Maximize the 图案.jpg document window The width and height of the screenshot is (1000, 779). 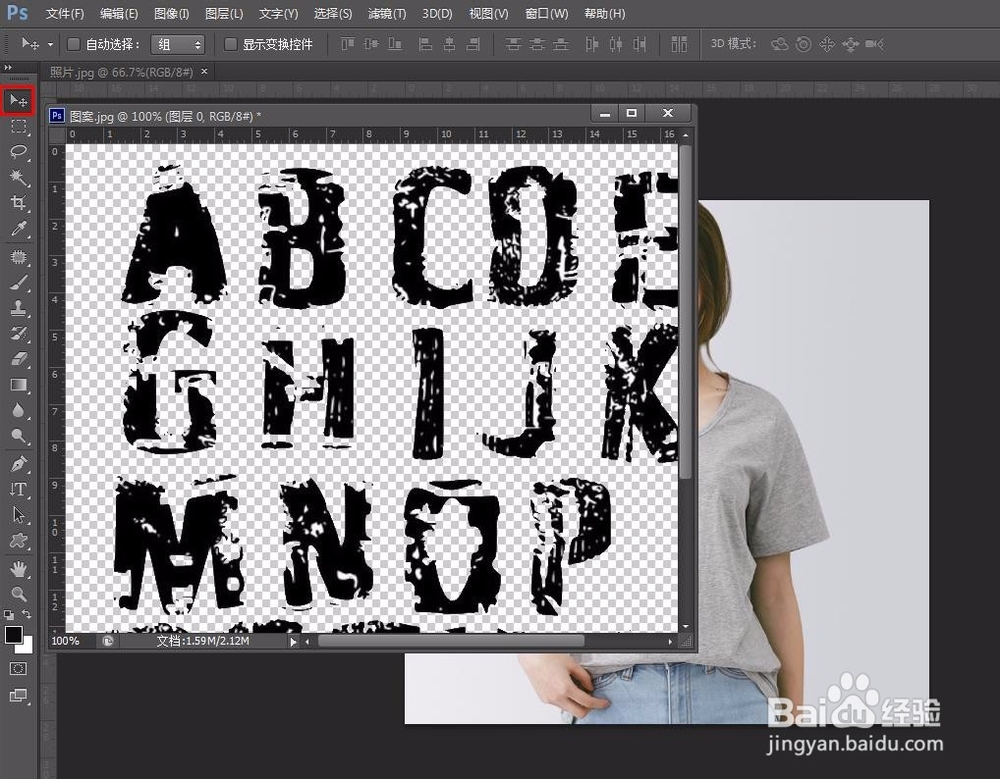pyautogui.click(x=631, y=113)
